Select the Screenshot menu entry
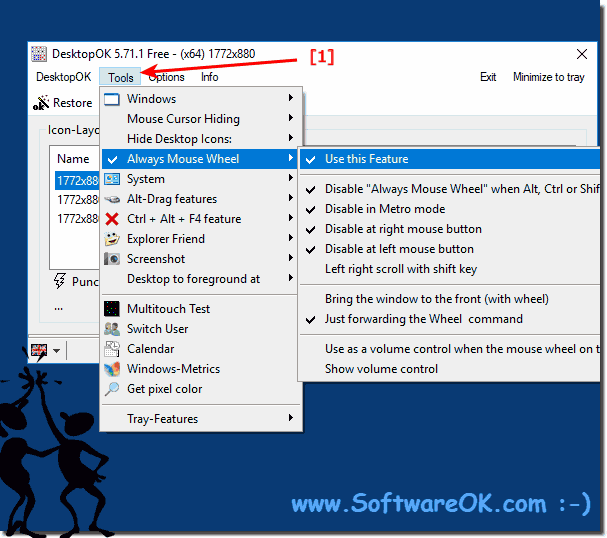The width and height of the screenshot is (607, 538). tap(199, 259)
